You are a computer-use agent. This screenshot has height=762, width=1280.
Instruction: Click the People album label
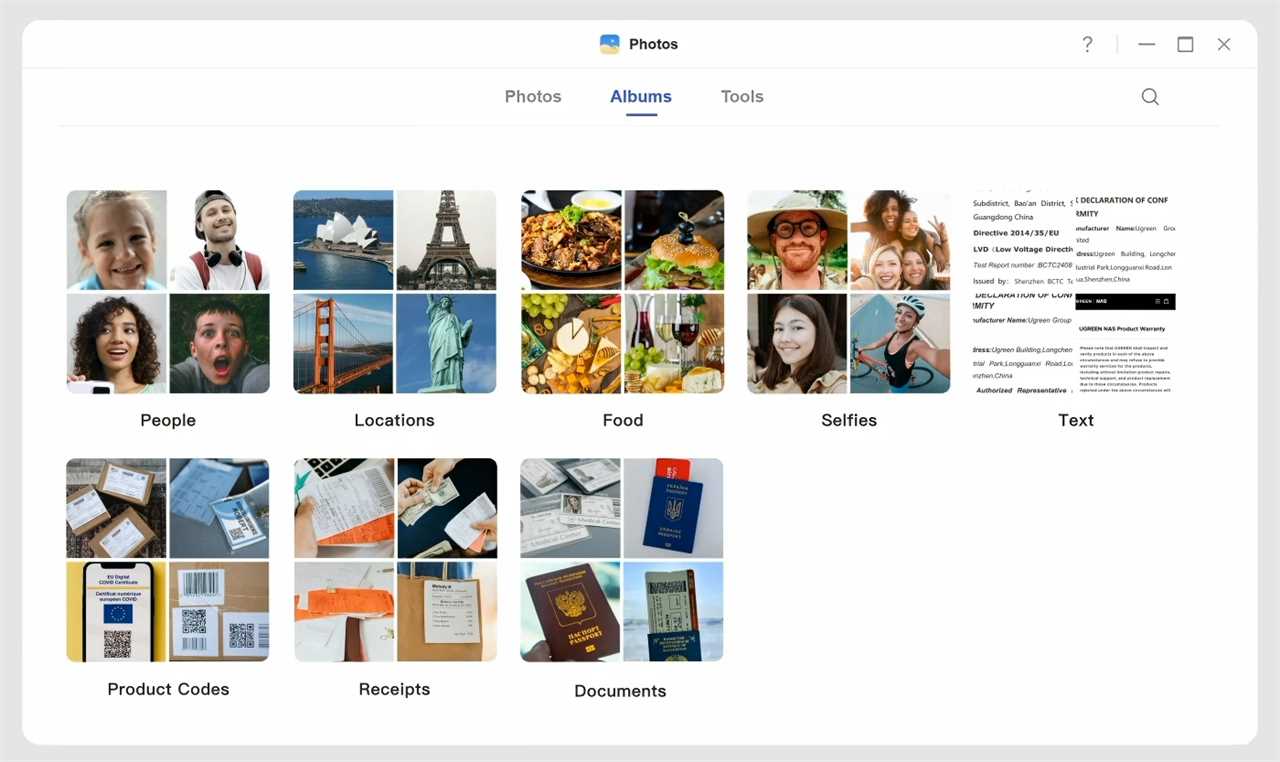click(168, 420)
